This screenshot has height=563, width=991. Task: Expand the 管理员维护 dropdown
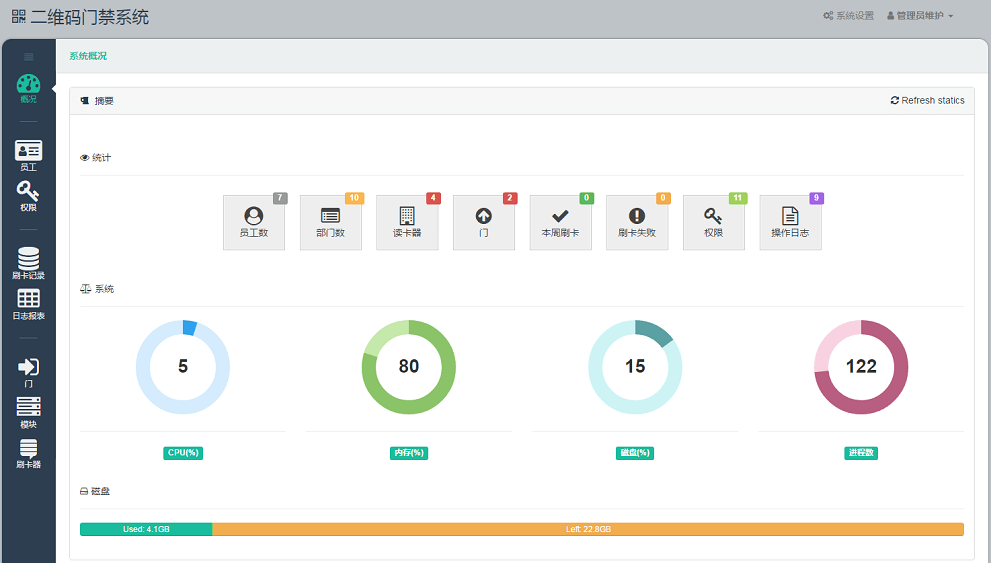[x=920, y=16]
